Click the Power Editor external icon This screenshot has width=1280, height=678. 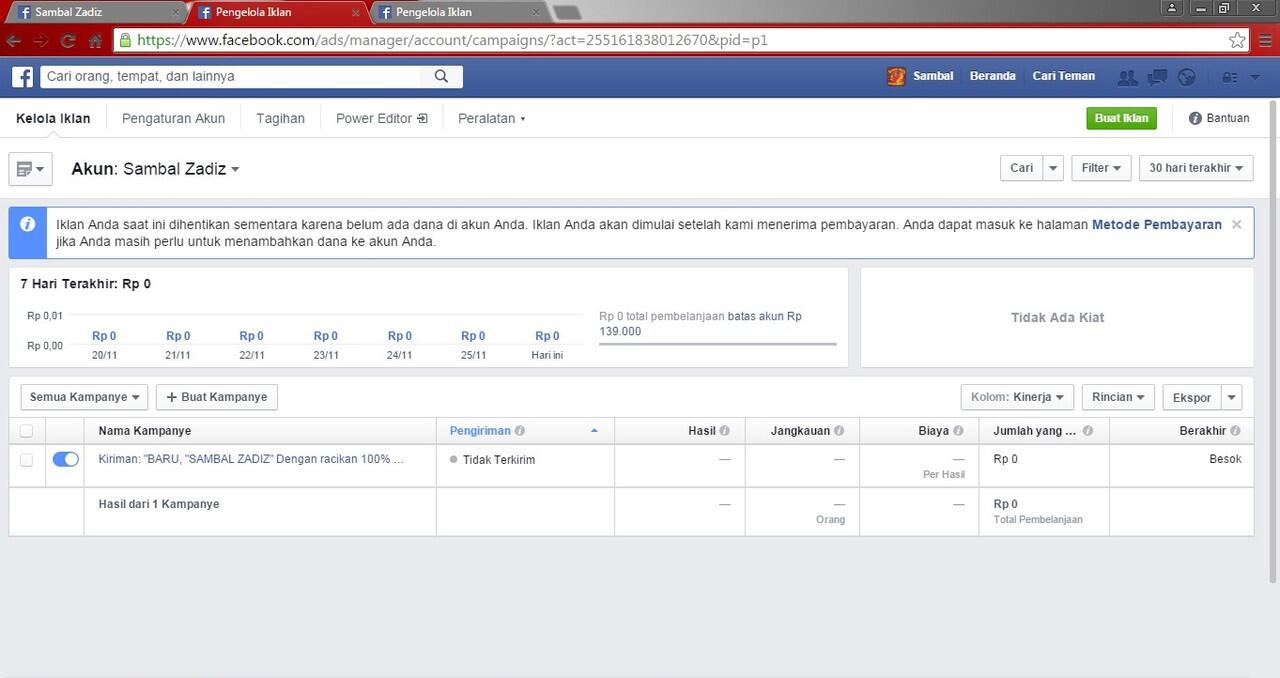[x=422, y=118]
